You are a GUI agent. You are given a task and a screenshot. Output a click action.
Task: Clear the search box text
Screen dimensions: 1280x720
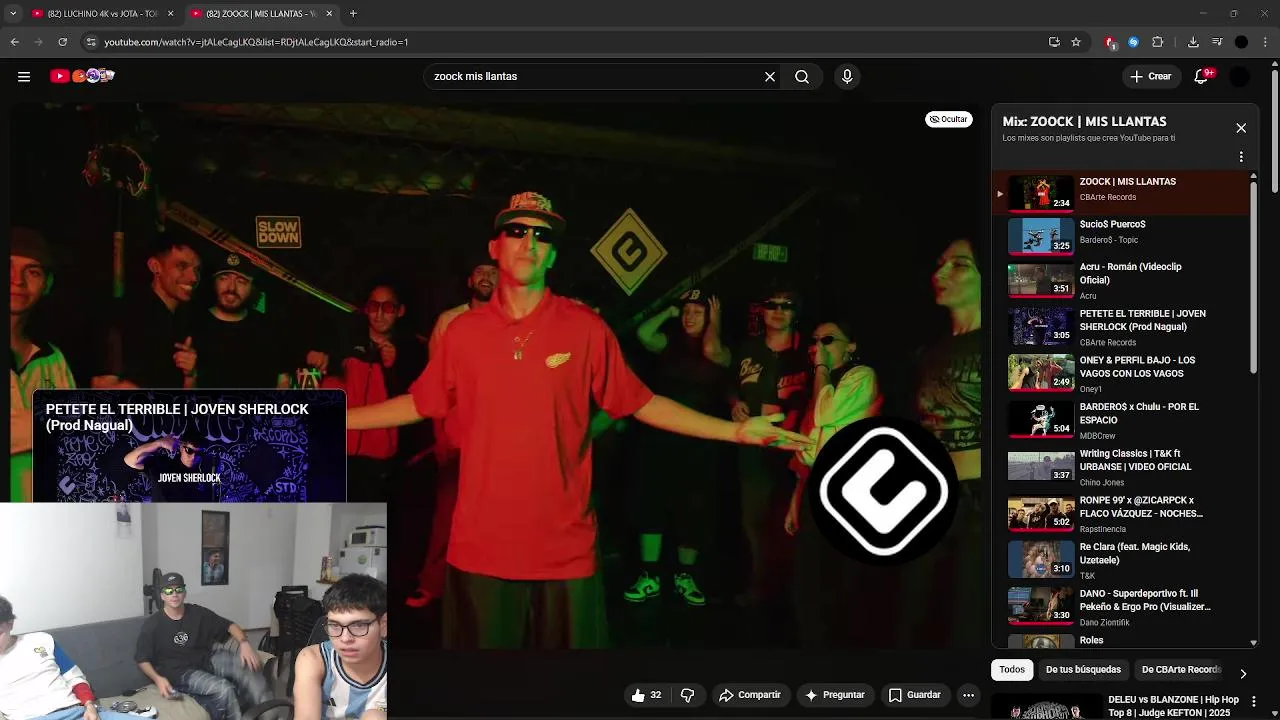(x=770, y=76)
